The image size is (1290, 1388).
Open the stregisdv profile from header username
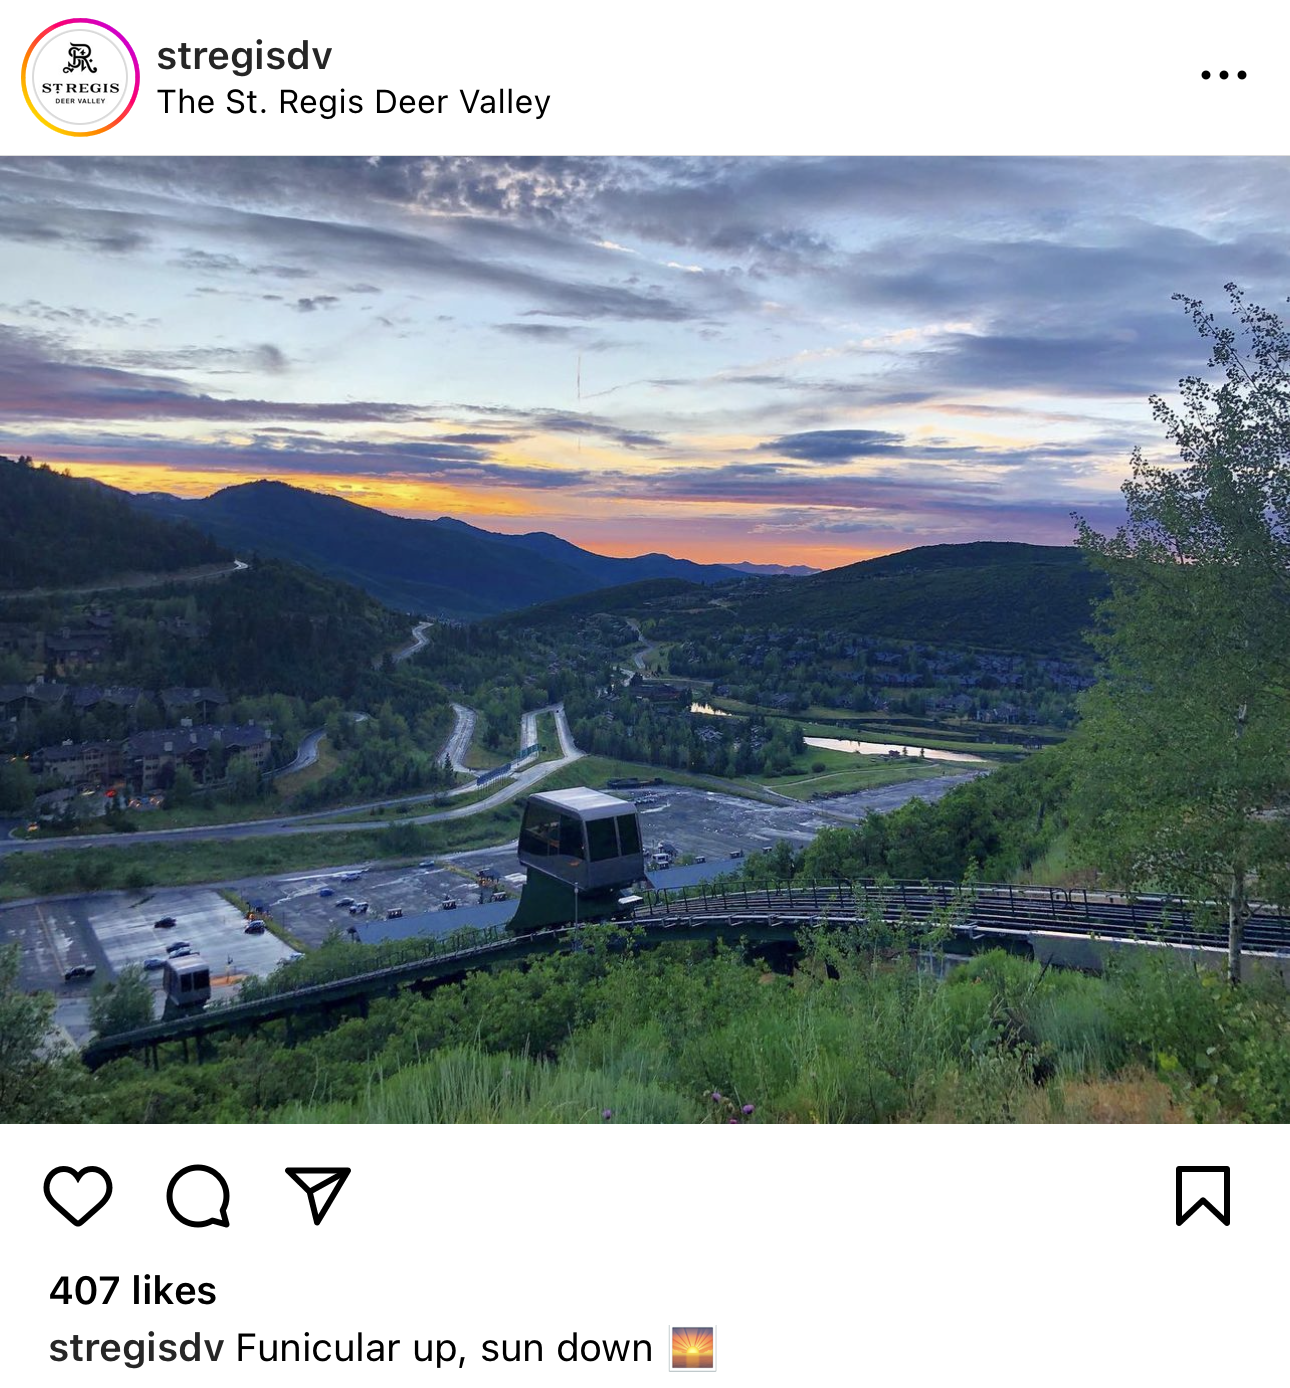pyautogui.click(x=244, y=56)
